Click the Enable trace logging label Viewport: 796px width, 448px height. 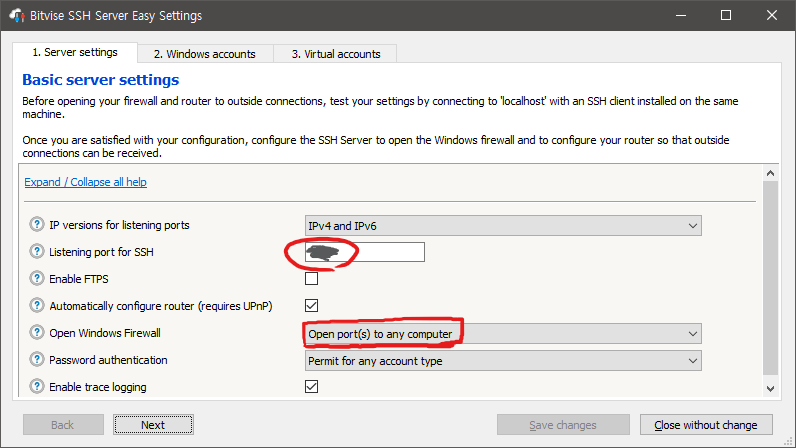[97, 387]
